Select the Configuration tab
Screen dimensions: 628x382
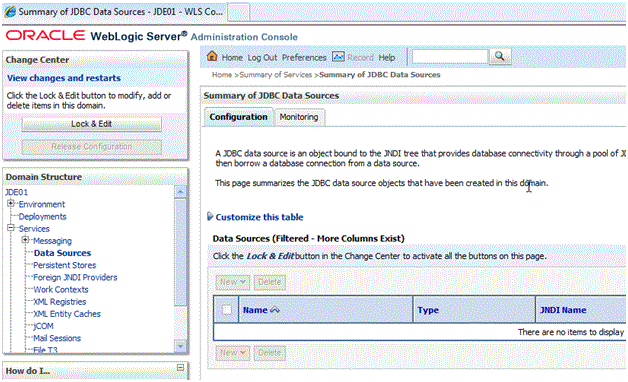click(x=238, y=117)
